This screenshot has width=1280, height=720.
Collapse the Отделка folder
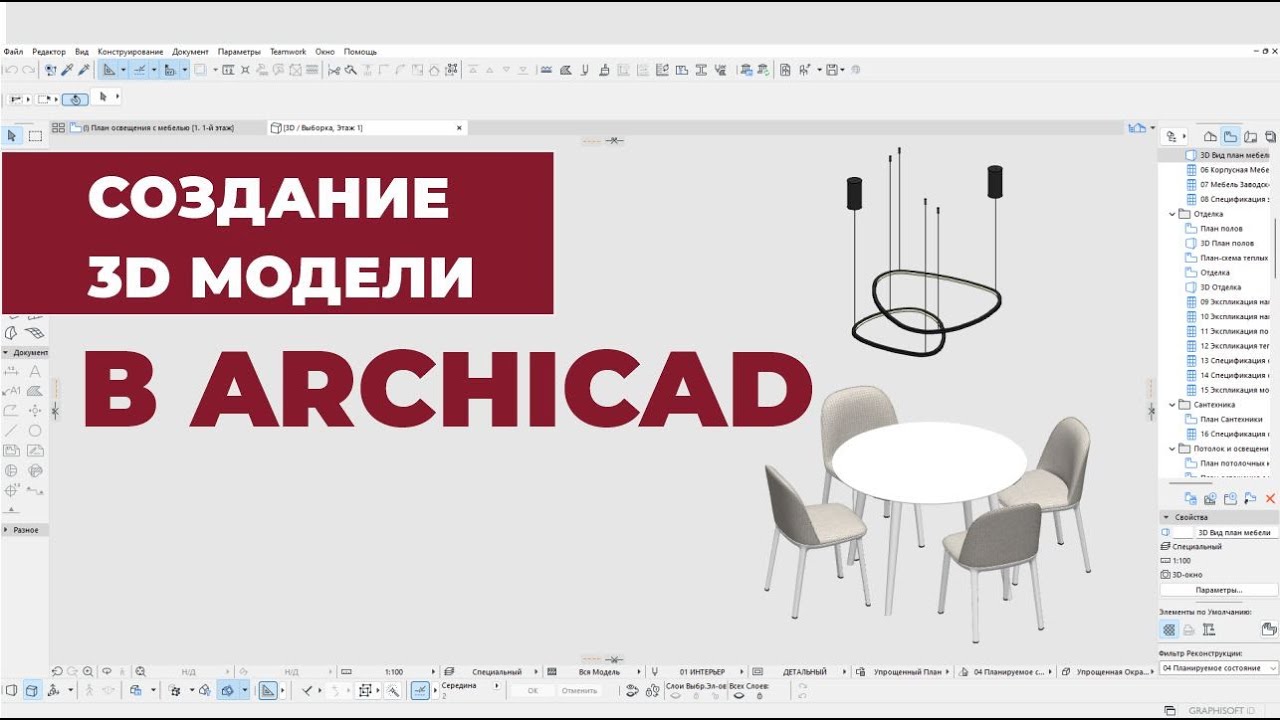point(1173,214)
